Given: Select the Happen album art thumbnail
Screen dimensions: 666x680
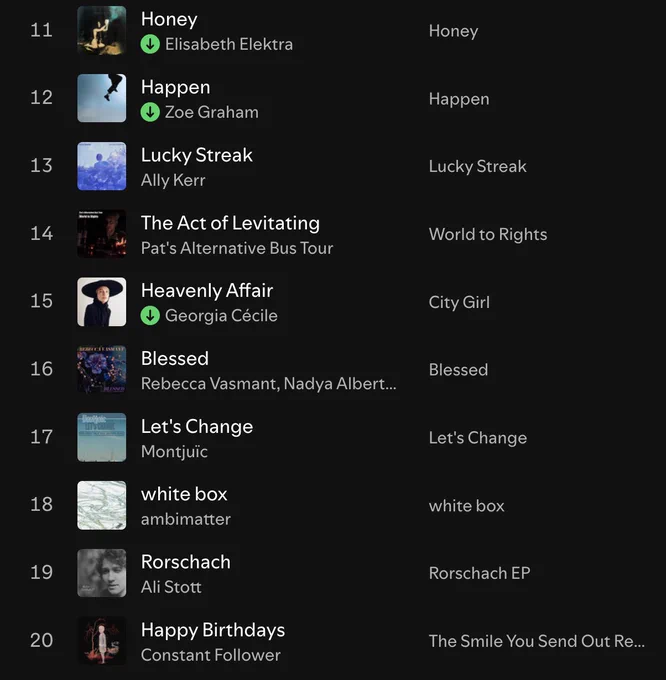Looking at the screenshot, I should click(102, 98).
